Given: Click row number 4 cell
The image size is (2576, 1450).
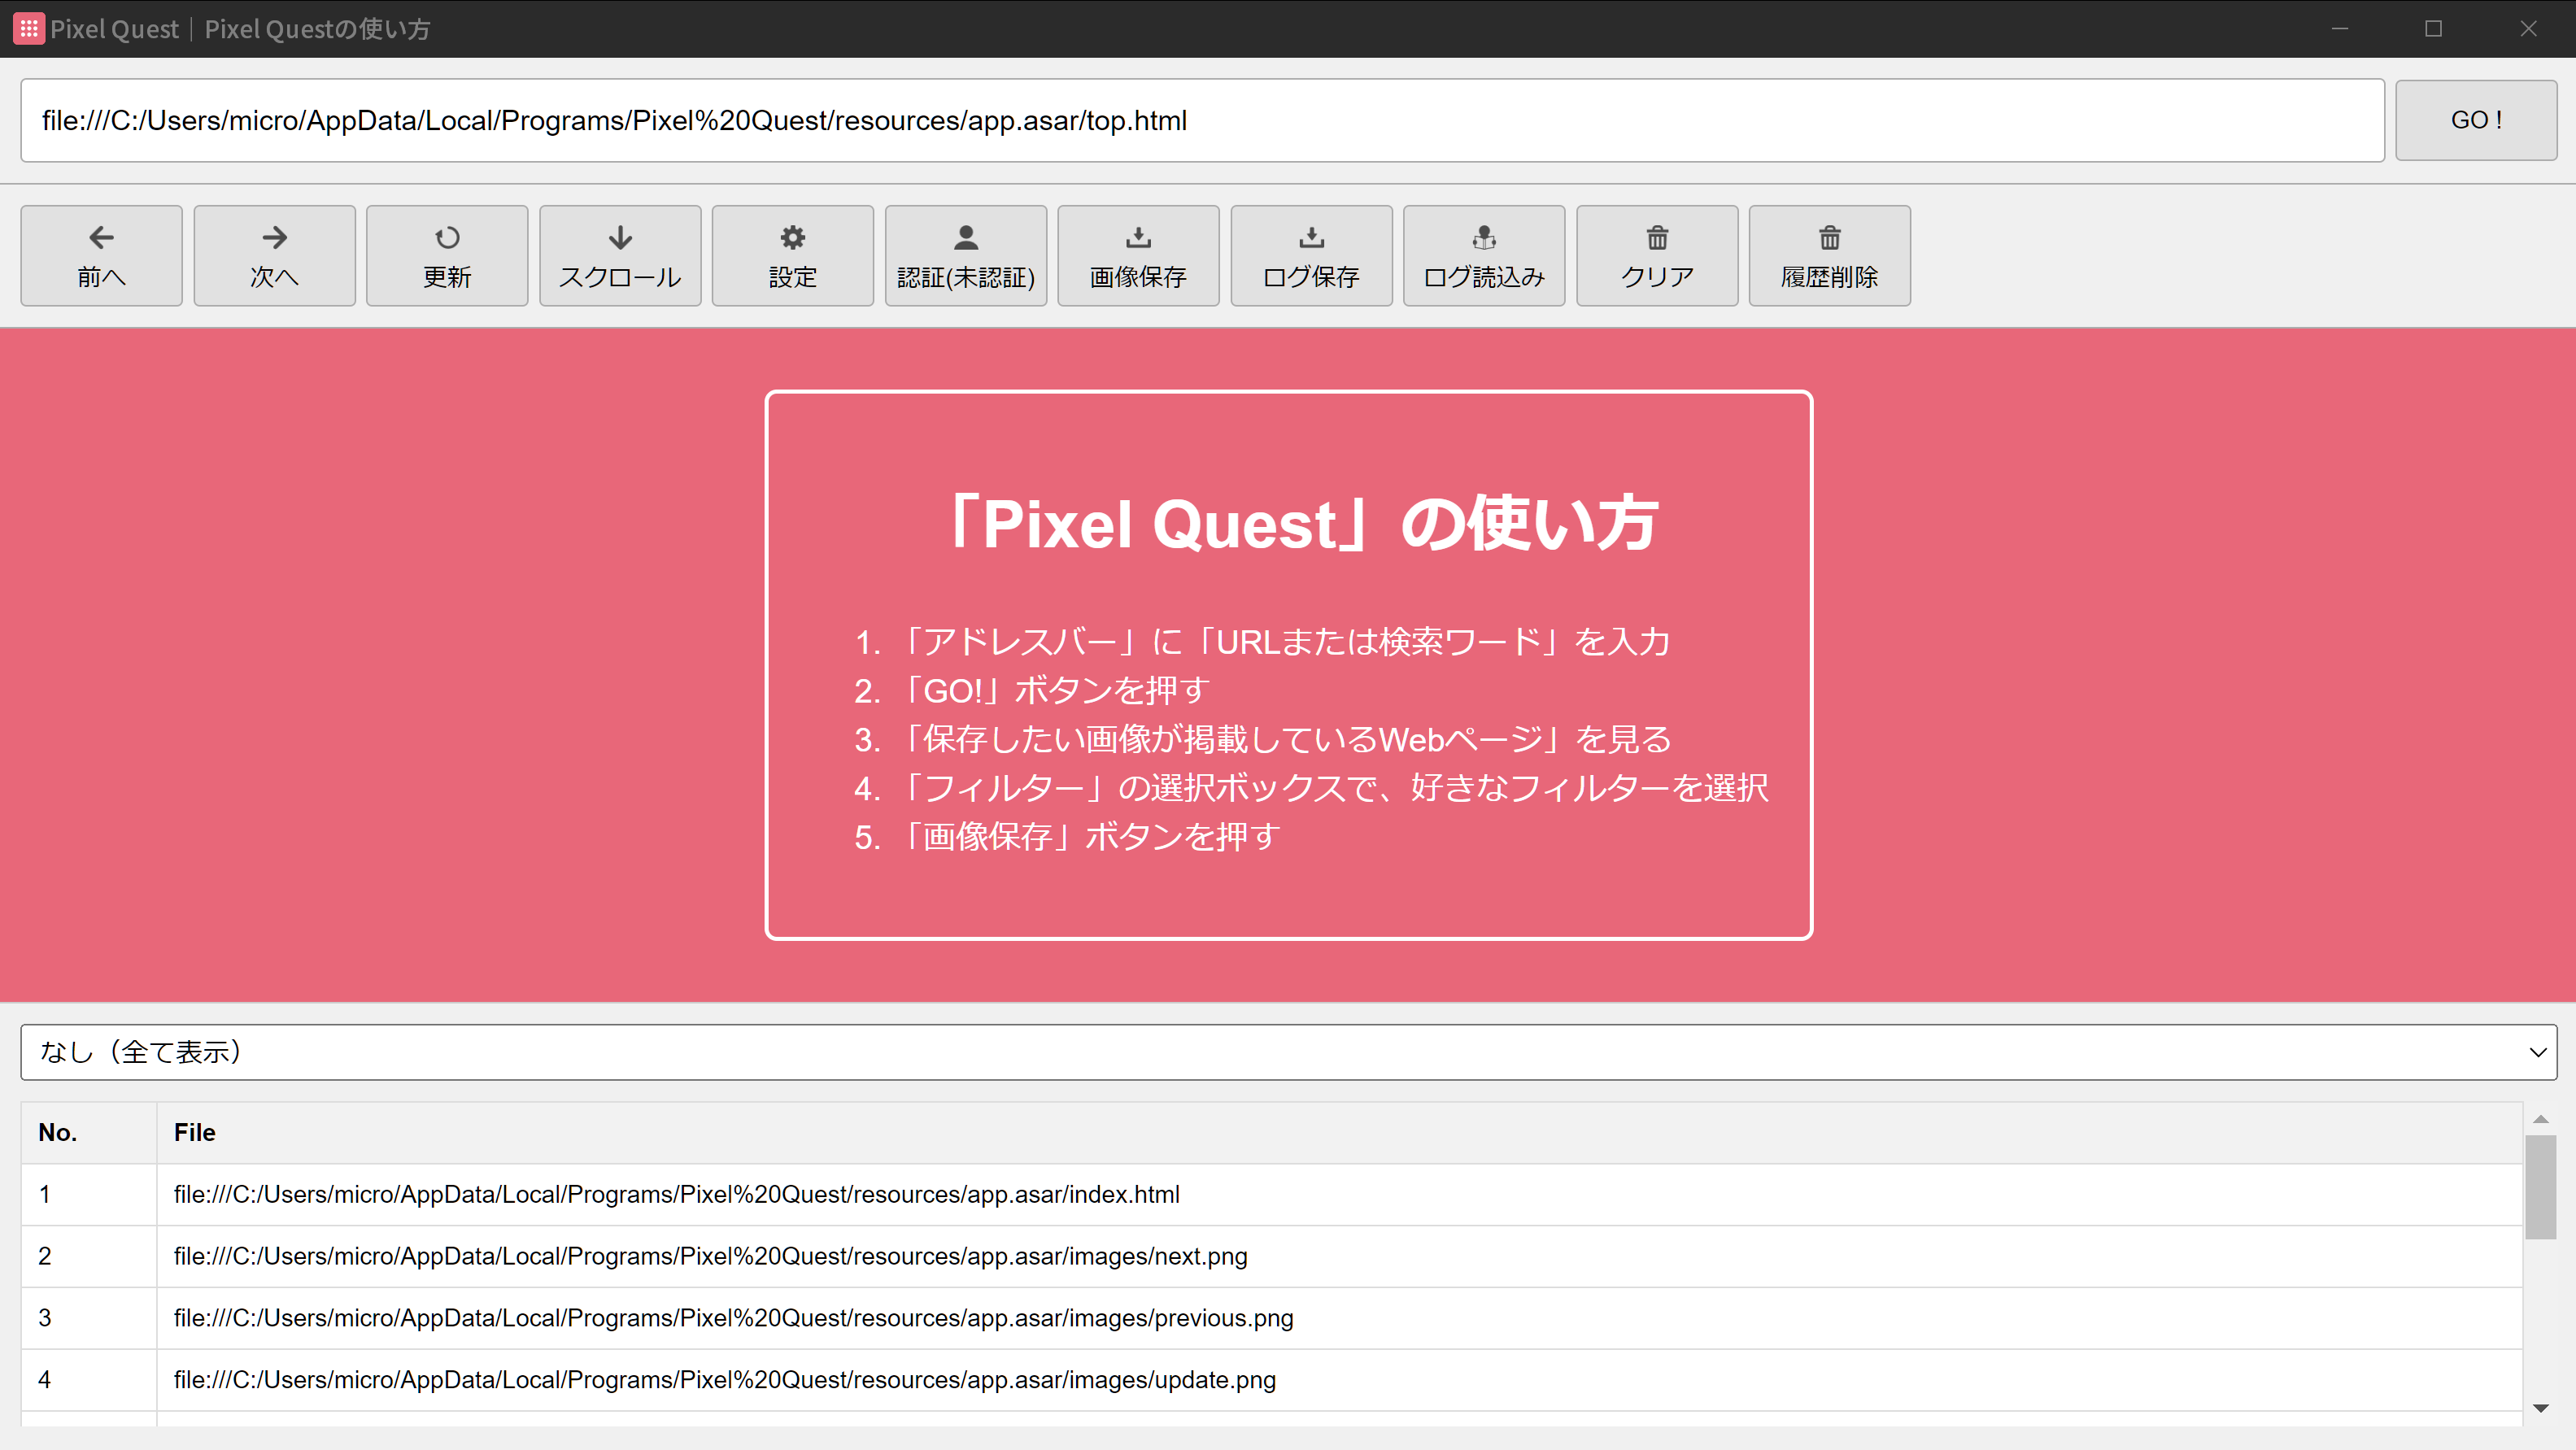Looking at the screenshot, I should click(x=88, y=1380).
